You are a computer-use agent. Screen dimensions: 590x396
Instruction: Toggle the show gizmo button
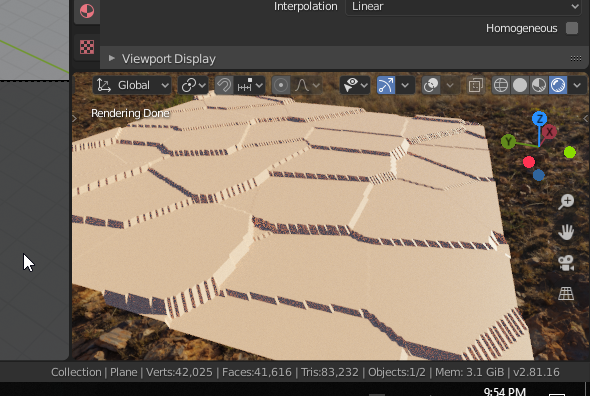click(x=386, y=85)
